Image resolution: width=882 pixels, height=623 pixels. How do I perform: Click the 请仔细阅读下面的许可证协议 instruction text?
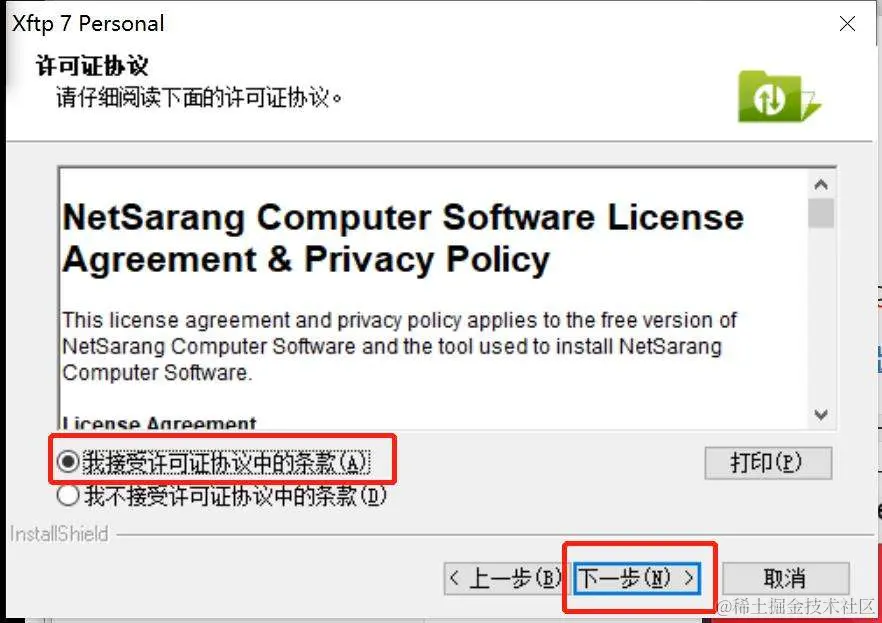(x=199, y=98)
